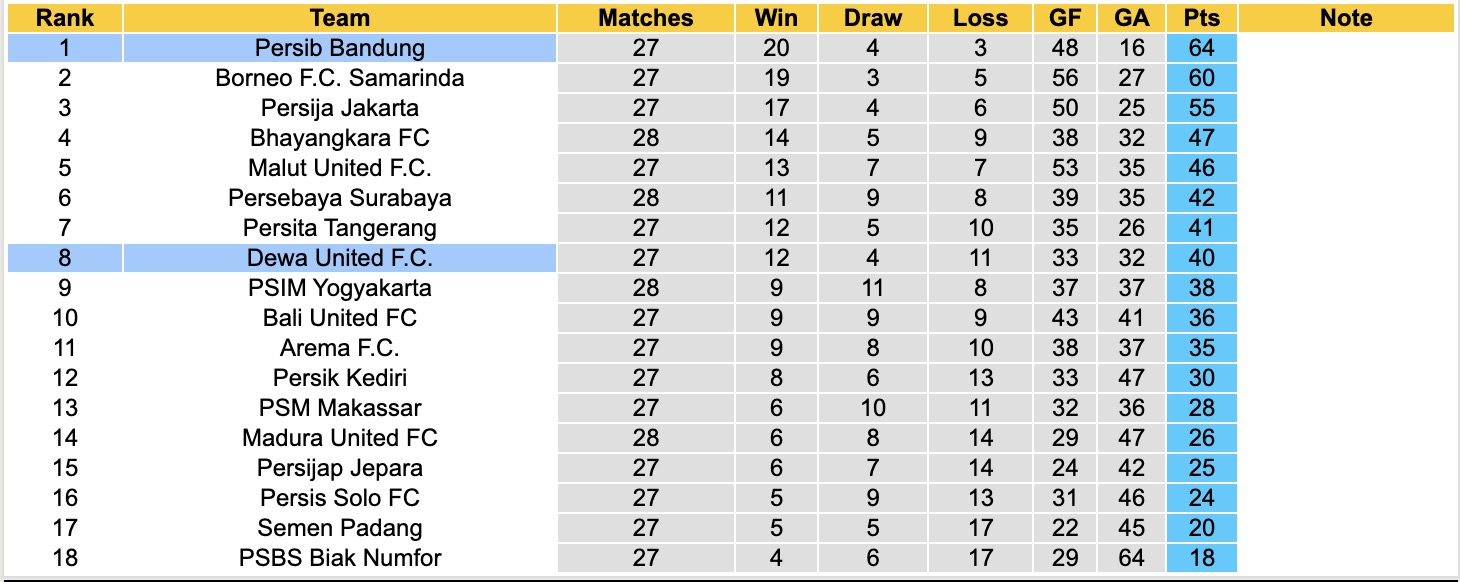Screen dimensions: 1460x582
Task: Open Borneo F.C. Samarinda team entry
Action: pos(340,78)
